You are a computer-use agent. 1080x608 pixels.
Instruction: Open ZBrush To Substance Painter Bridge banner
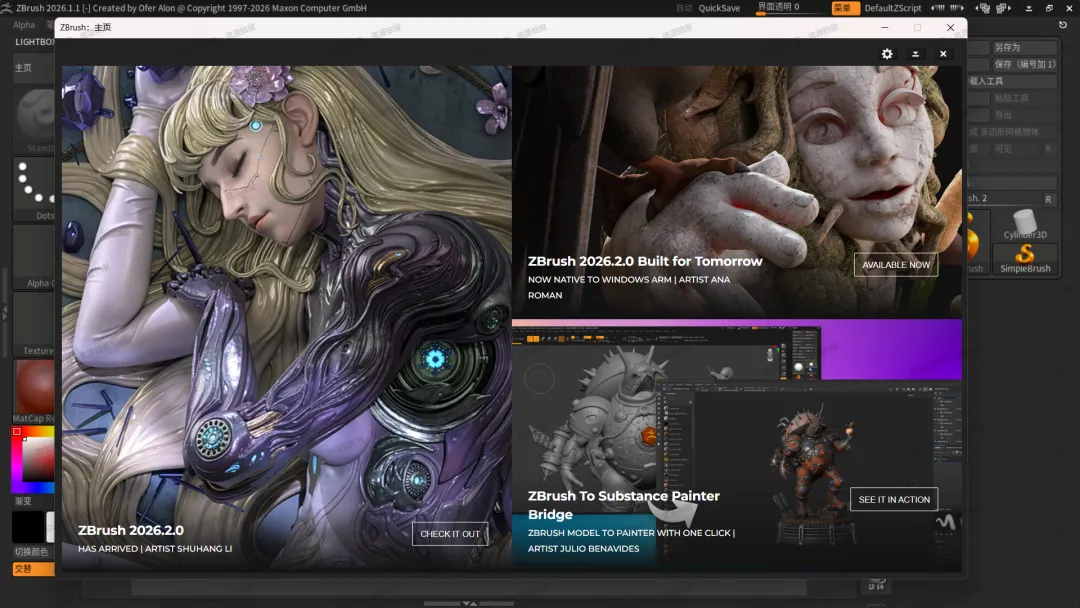(736, 445)
